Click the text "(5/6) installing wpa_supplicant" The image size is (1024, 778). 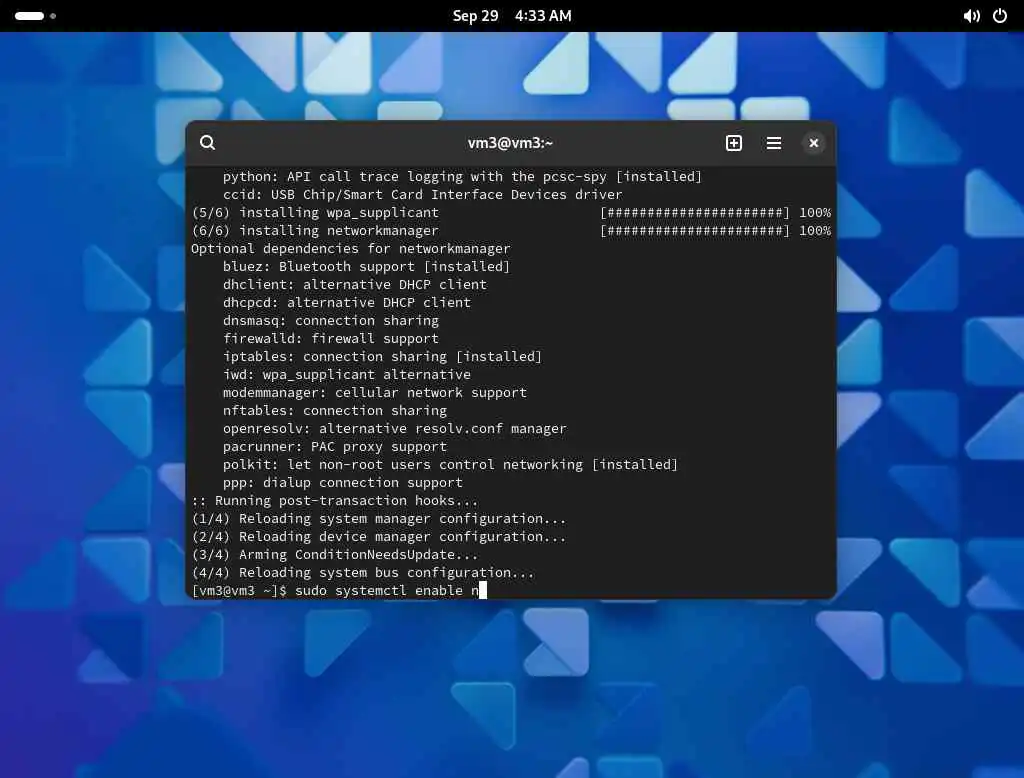click(315, 212)
